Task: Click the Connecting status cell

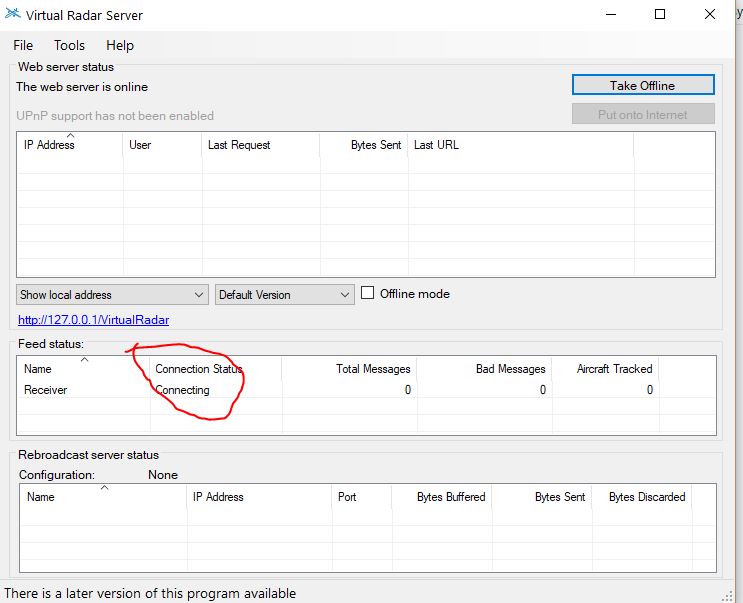Action: coord(182,390)
